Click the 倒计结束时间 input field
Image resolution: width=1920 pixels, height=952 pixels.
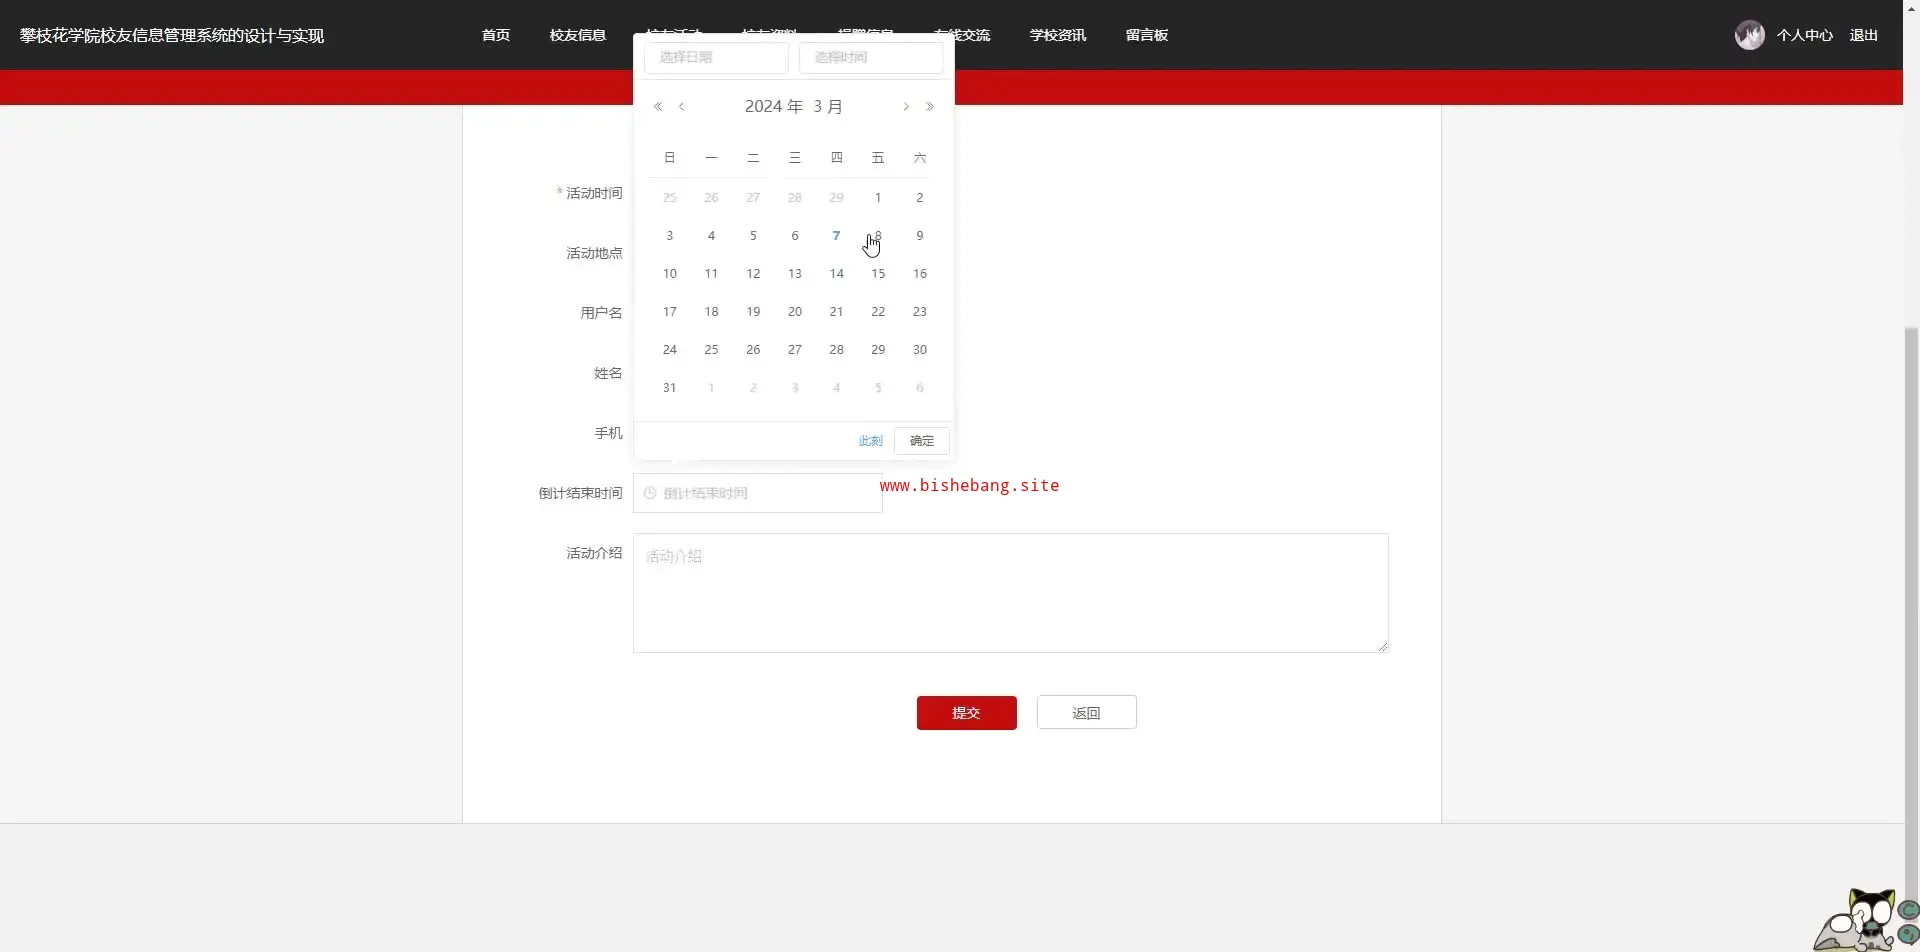(758, 493)
